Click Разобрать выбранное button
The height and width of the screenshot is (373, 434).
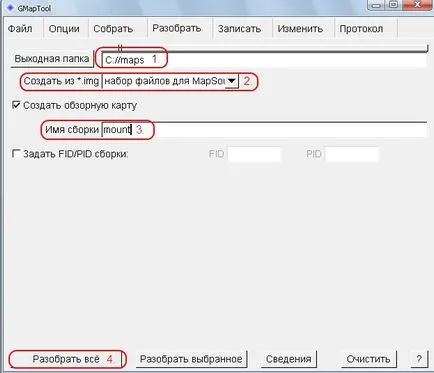tap(191, 359)
